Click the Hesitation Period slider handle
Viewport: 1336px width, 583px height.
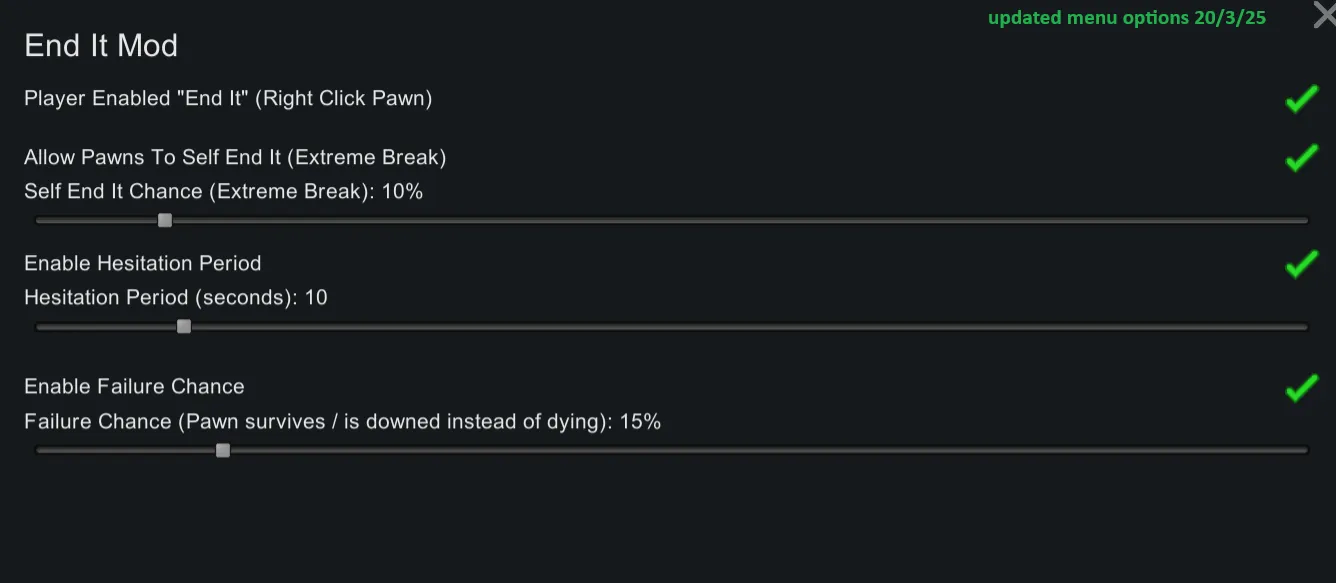pos(184,326)
